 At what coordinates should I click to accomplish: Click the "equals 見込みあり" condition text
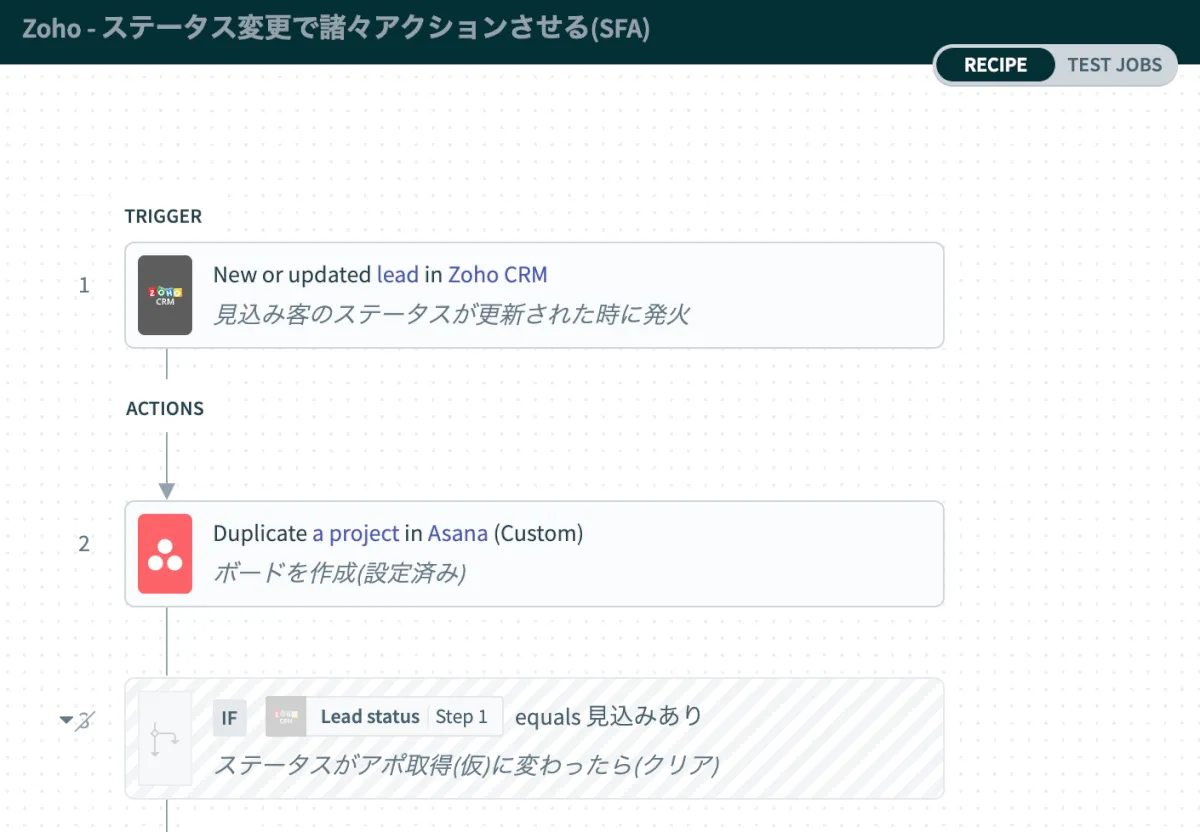(608, 716)
